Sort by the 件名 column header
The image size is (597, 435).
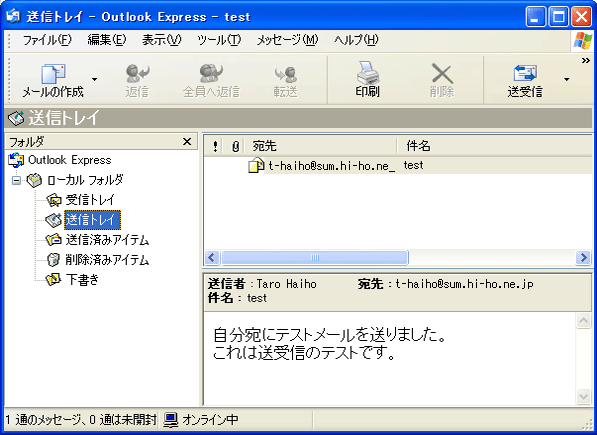point(495,146)
